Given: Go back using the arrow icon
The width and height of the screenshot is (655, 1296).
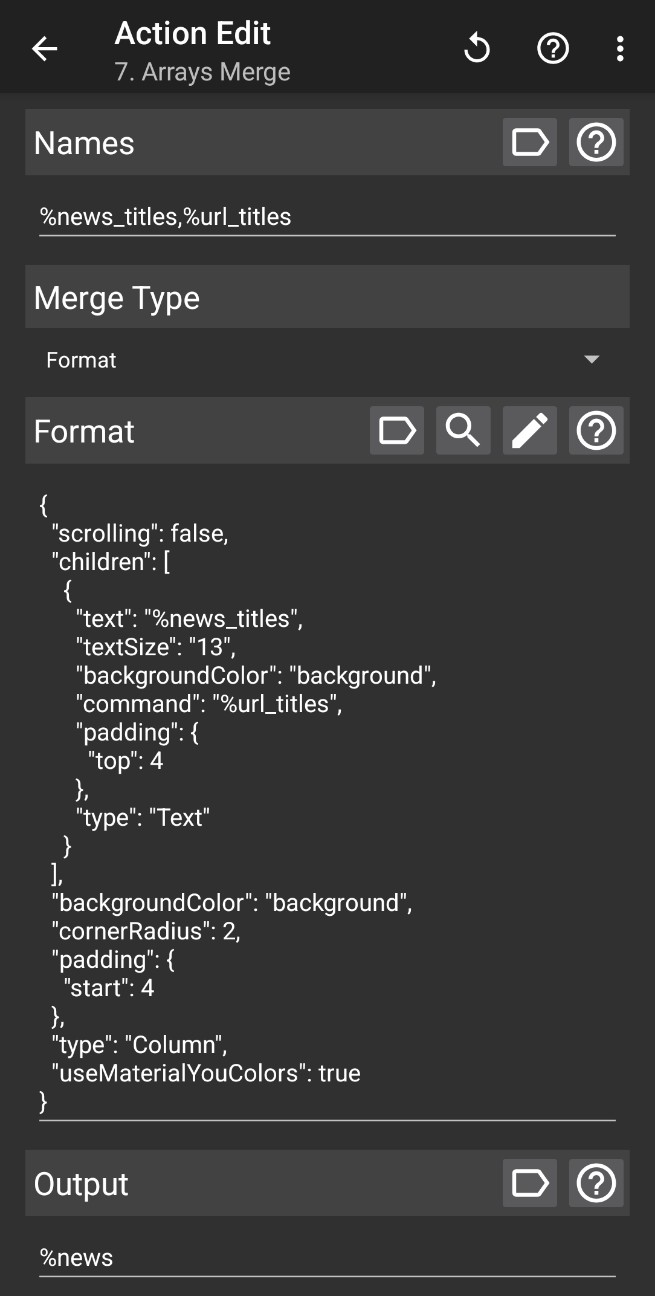Looking at the screenshot, I should tap(44, 48).
